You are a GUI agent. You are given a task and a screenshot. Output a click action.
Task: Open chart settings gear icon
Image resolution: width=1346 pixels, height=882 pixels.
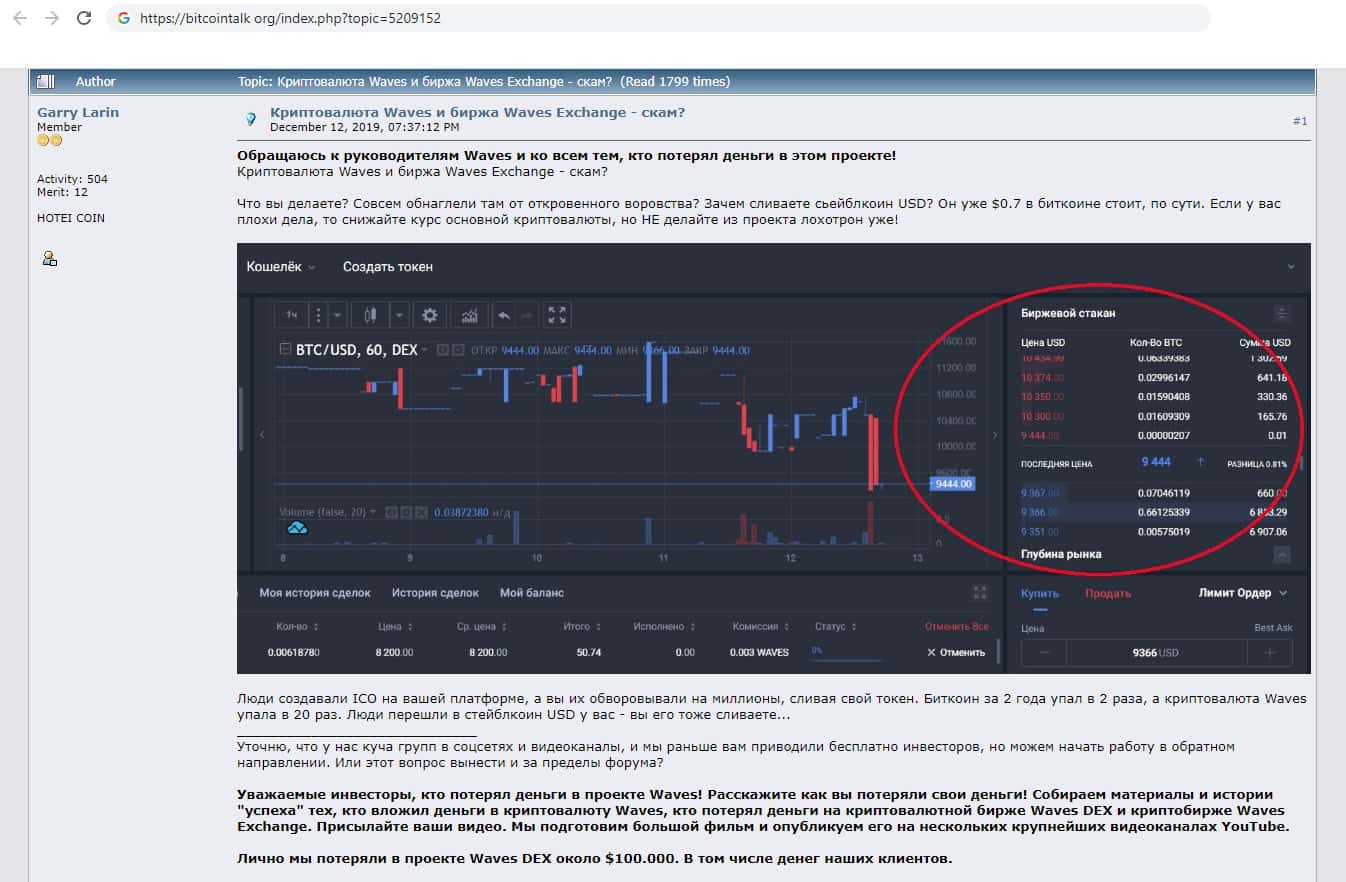pos(430,315)
